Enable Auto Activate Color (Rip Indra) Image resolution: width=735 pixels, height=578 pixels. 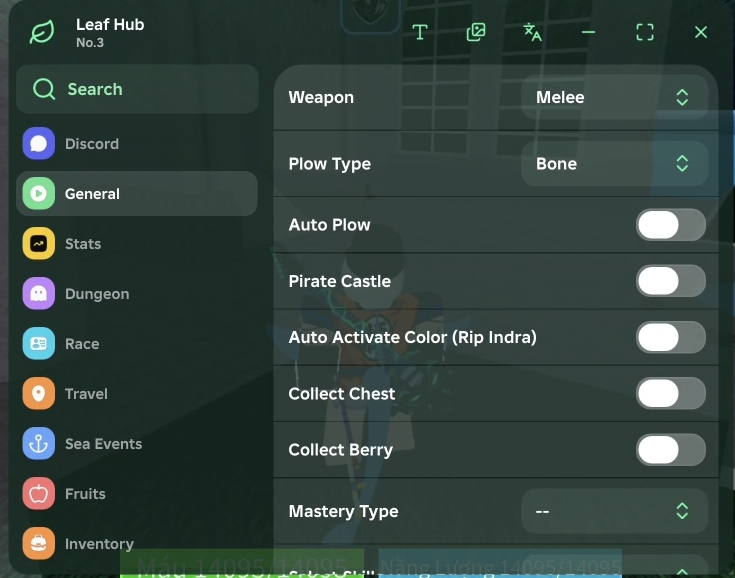[670, 338]
